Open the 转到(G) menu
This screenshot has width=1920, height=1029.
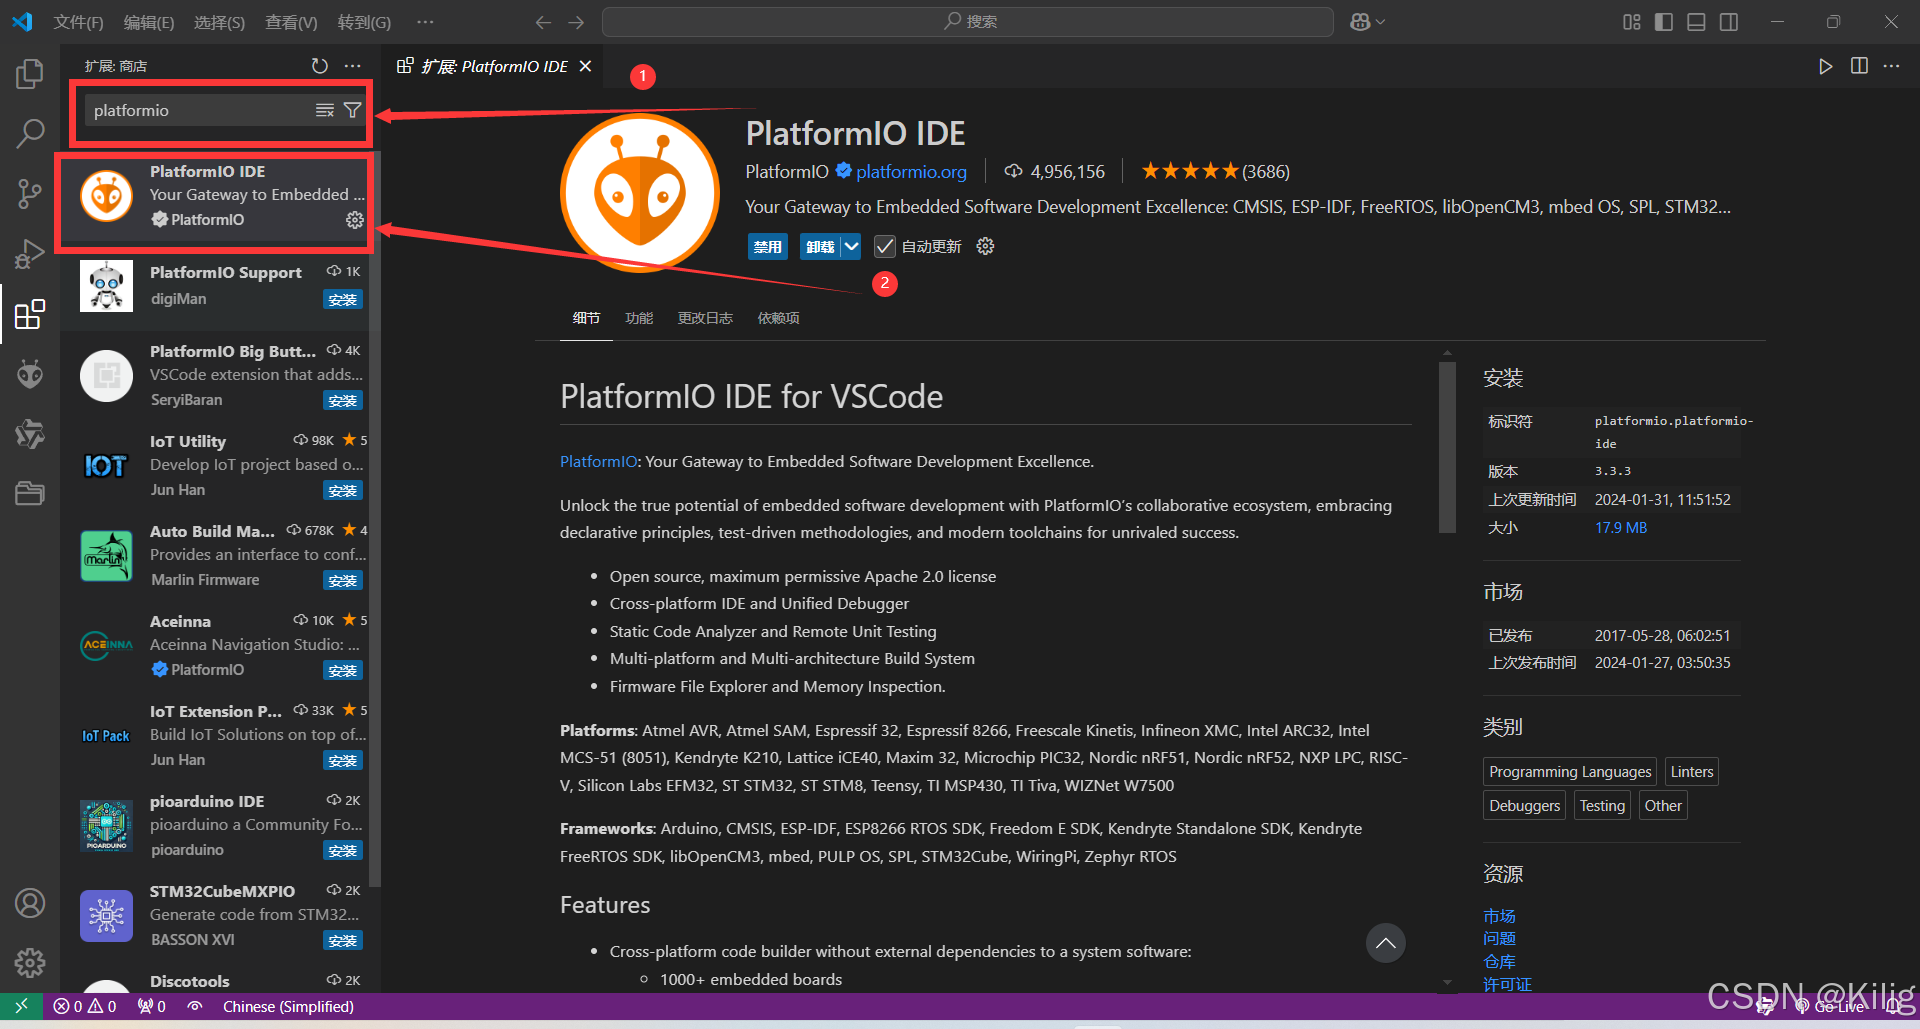[x=364, y=22]
